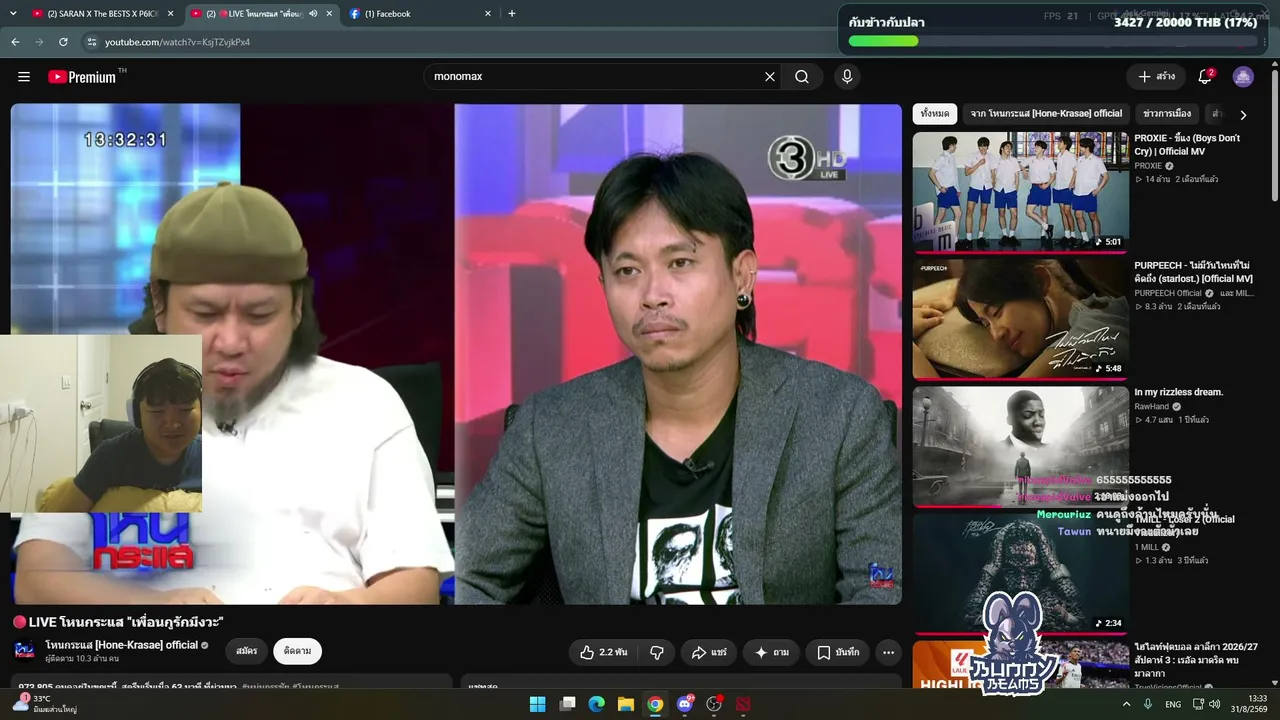This screenshot has height=720, width=1280.
Task: Dislike the video
Action: (x=657, y=652)
